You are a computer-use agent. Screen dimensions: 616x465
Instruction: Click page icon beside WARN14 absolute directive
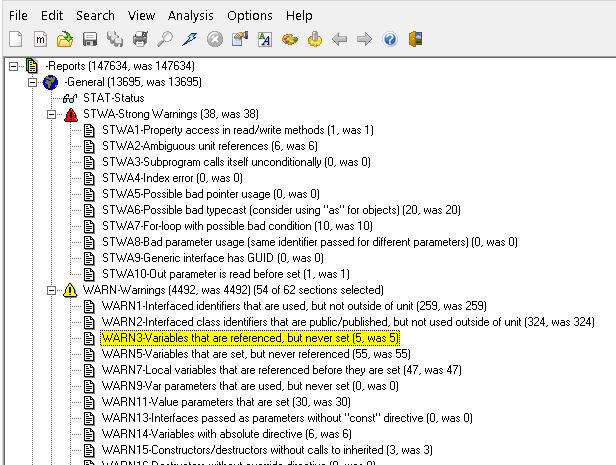90,434
